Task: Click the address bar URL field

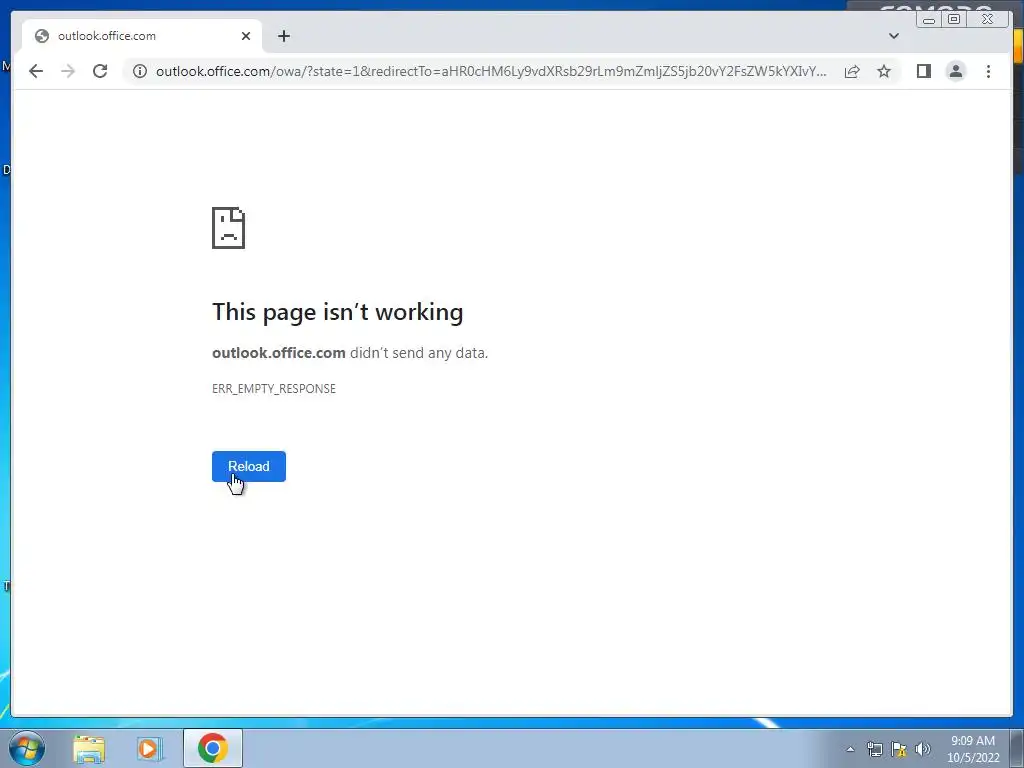Action: click(491, 71)
